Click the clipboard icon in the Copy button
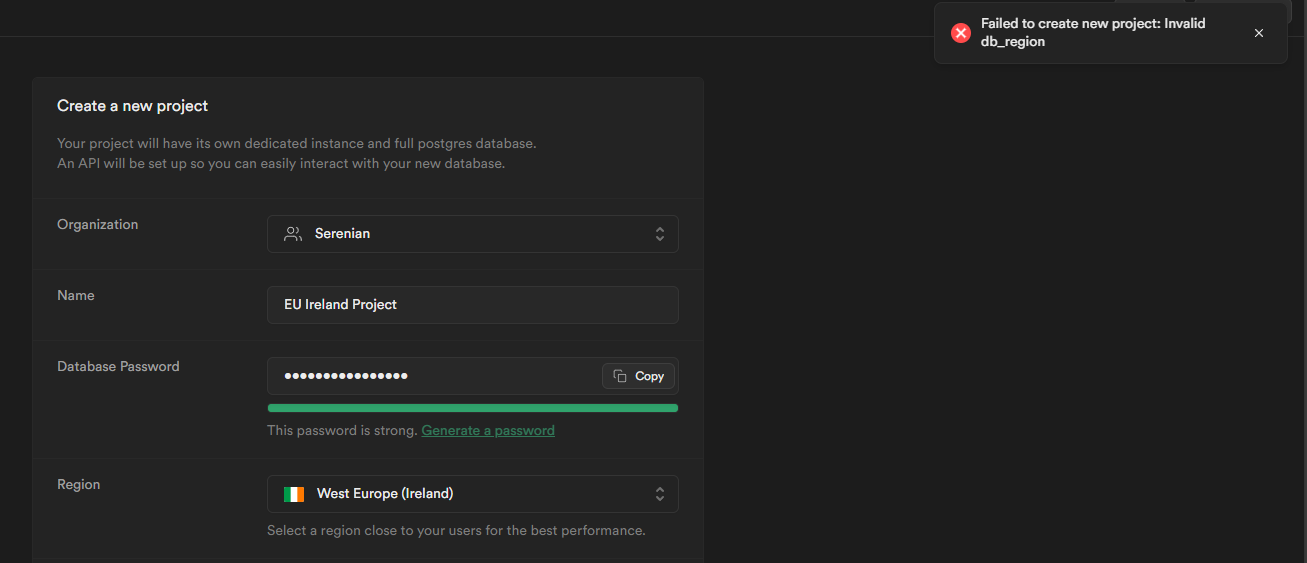Screen dimensions: 1307x563 pos(620,376)
